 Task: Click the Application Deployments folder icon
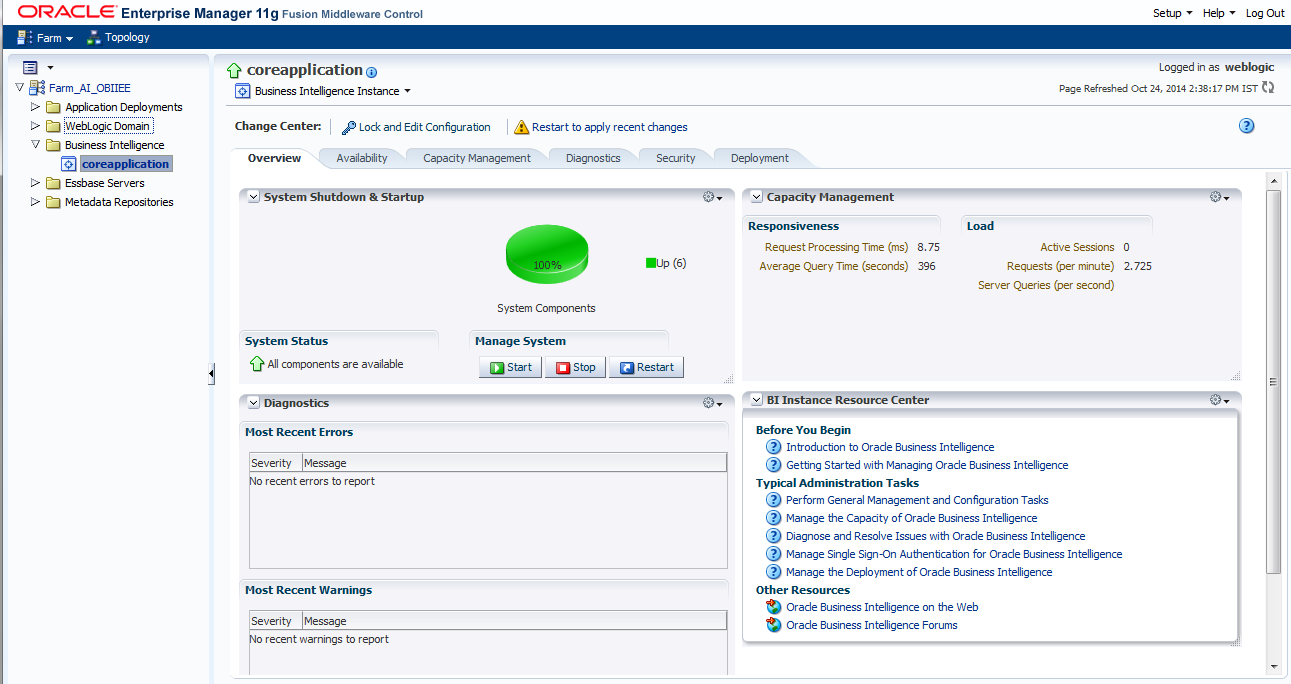pos(53,107)
